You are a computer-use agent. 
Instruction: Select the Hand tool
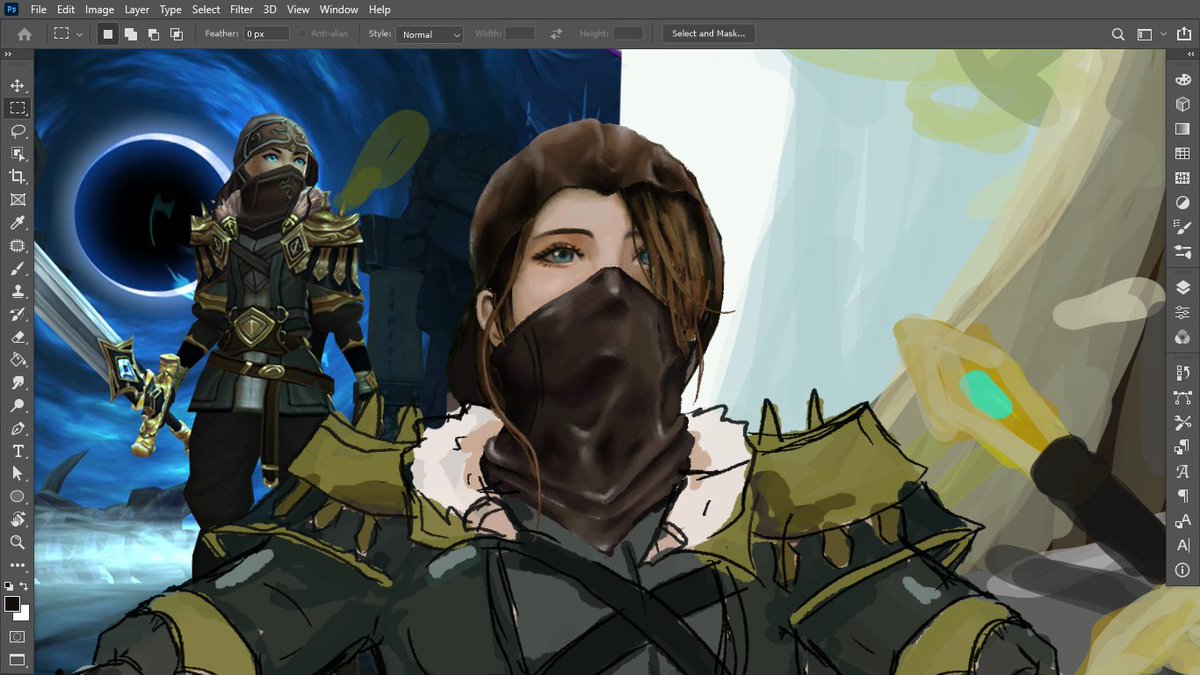[x=17, y=520]
